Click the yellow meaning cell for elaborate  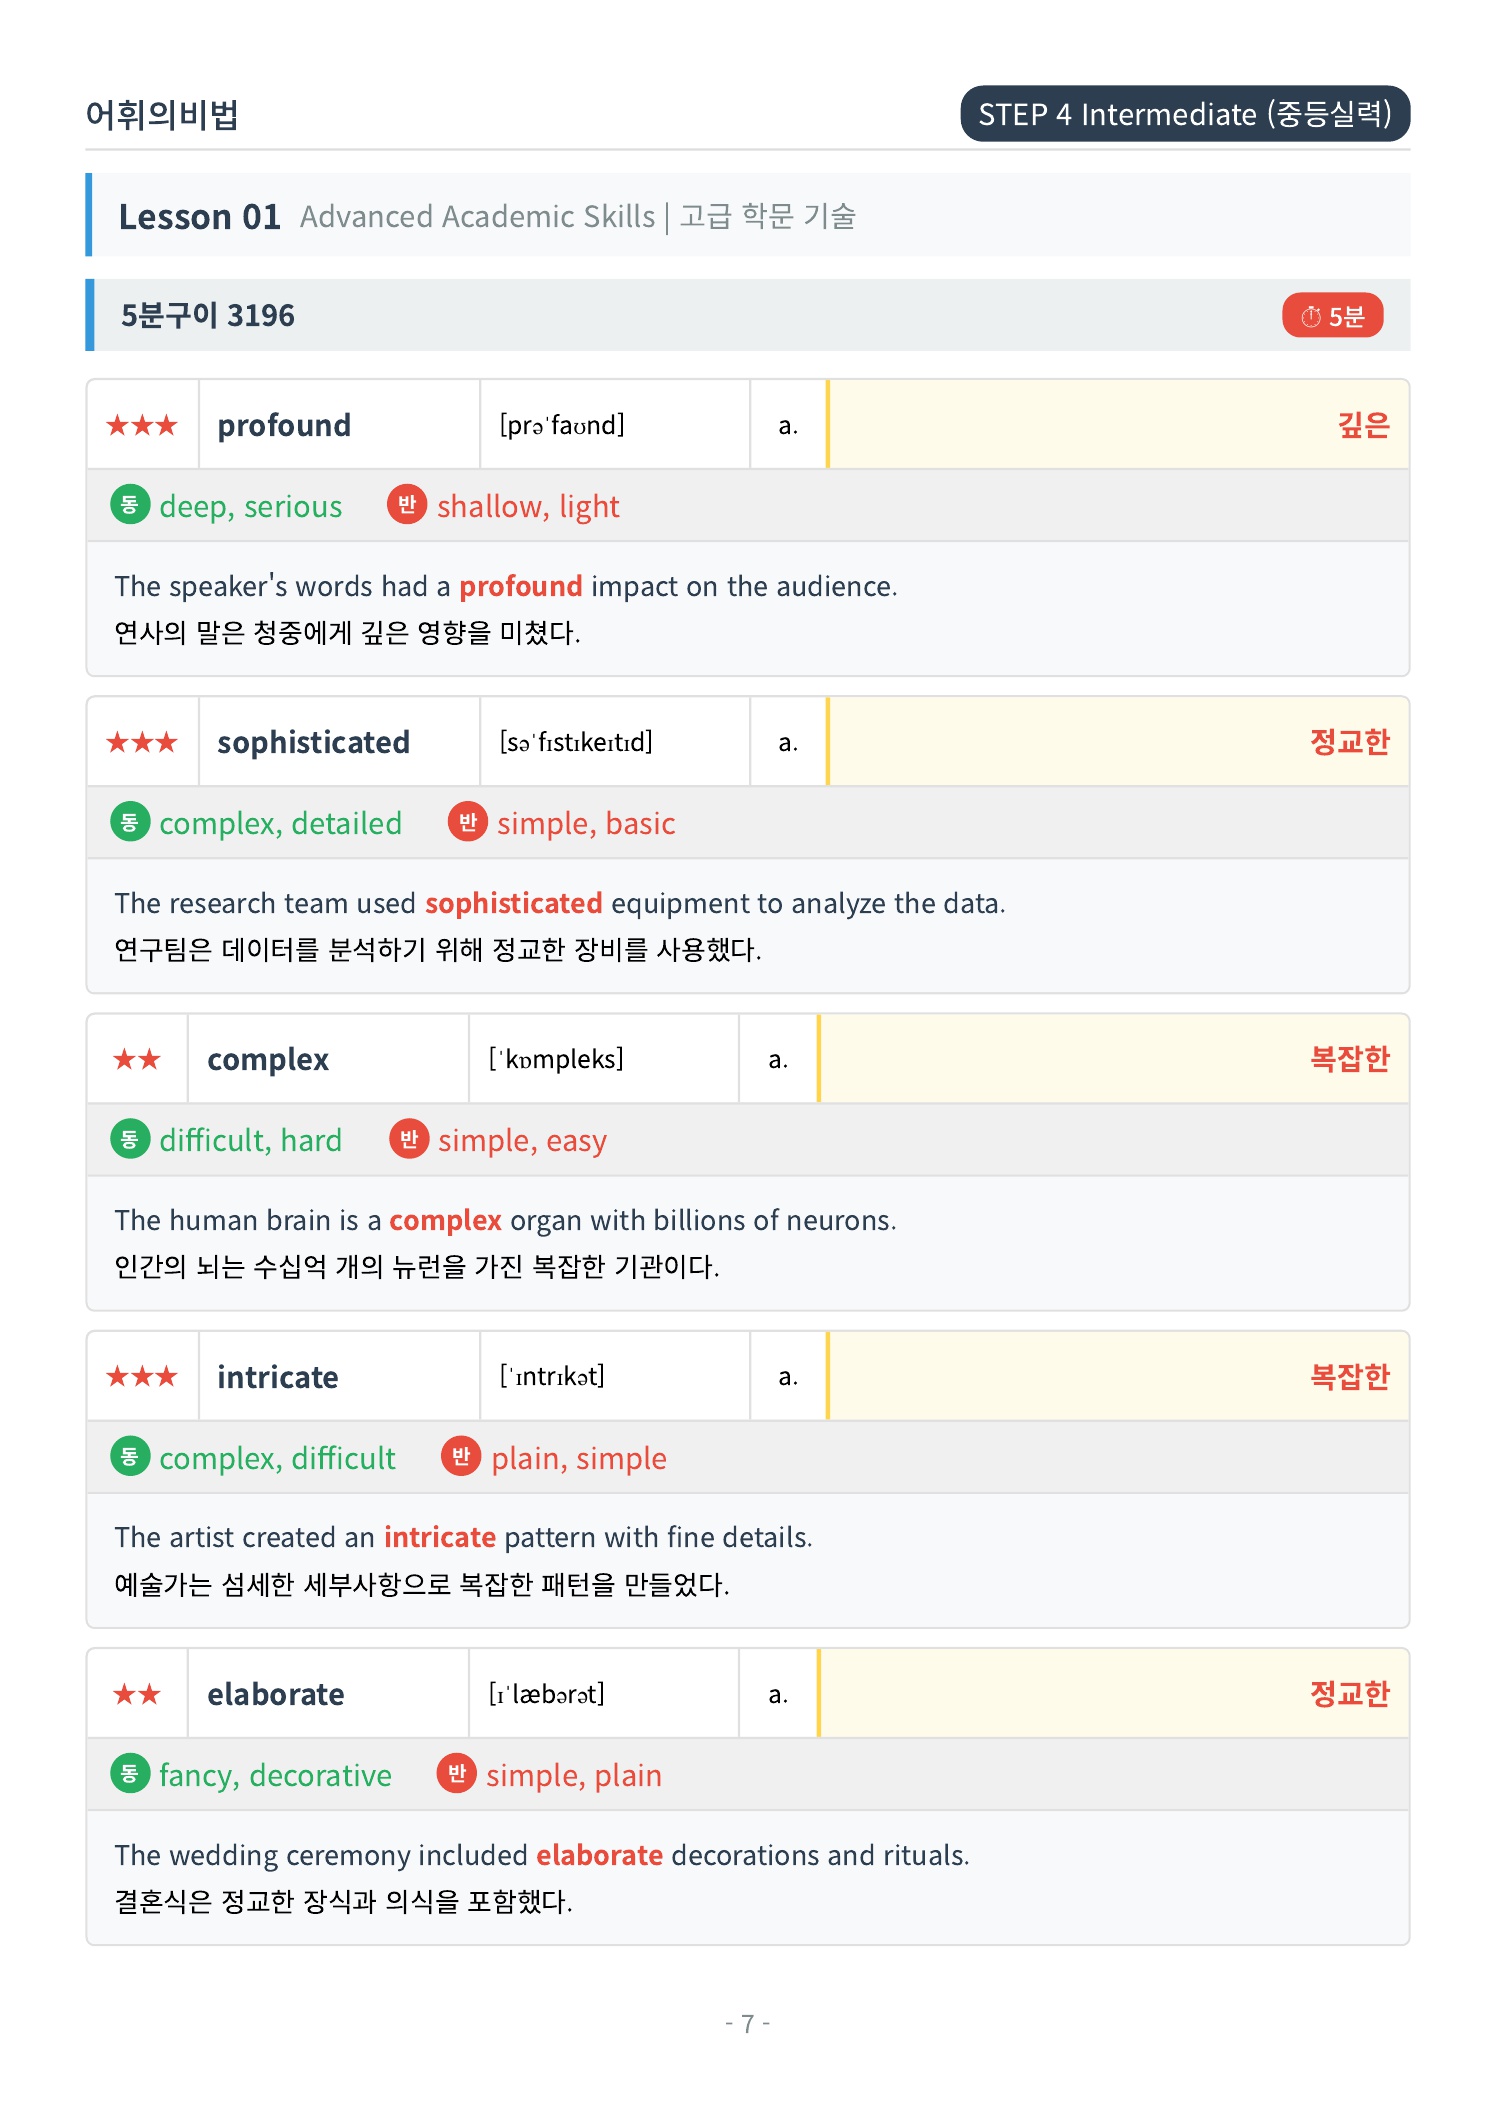[x=1113, y=1694]
